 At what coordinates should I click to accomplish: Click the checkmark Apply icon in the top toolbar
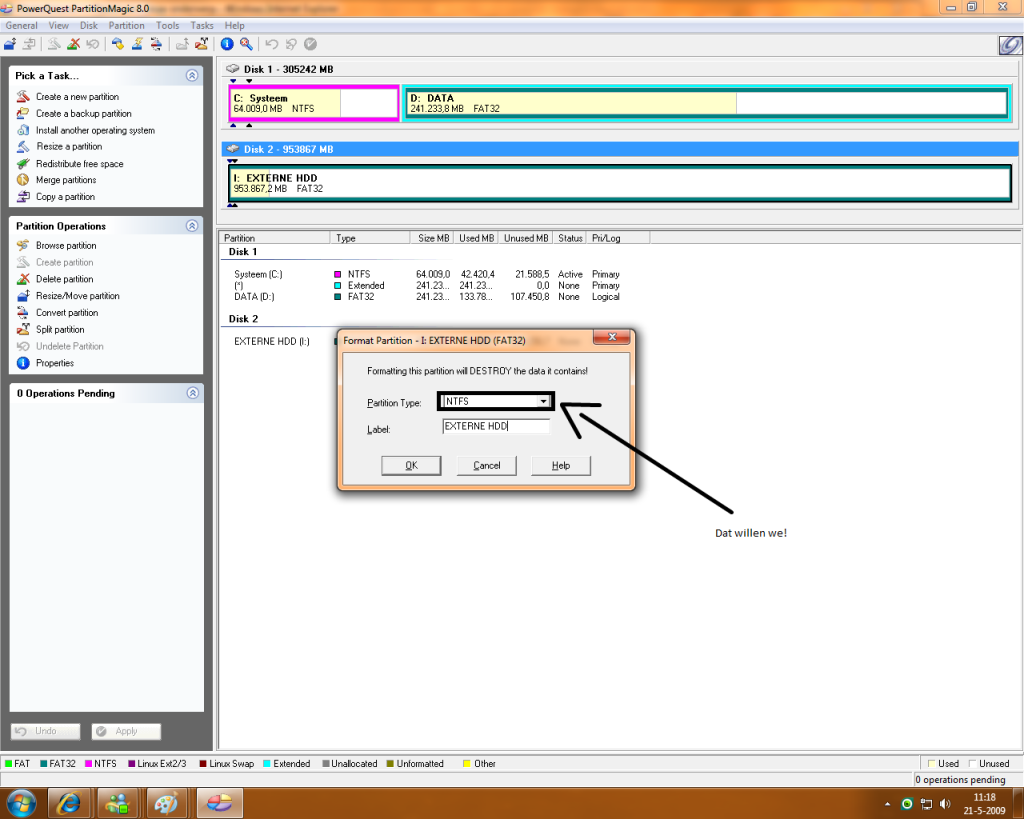[311, 44]
